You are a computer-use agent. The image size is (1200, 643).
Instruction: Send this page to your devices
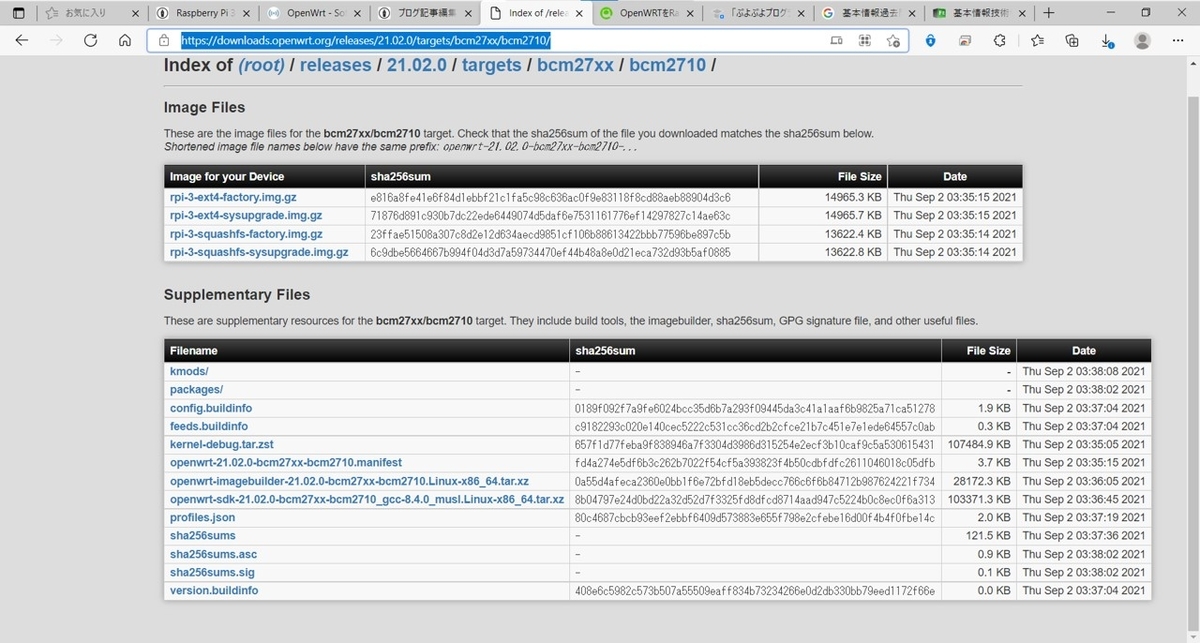point(837,41)
